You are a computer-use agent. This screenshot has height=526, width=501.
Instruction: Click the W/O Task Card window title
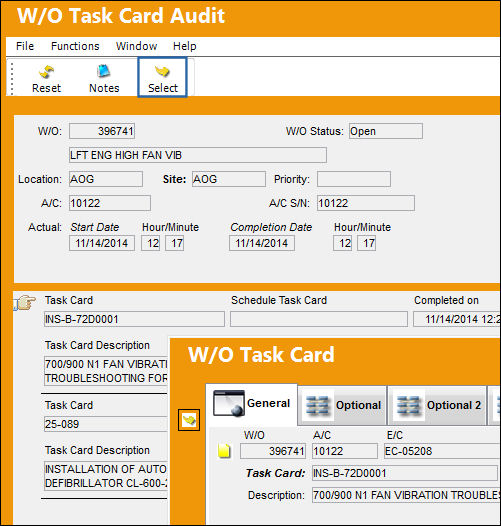(261, 355)
